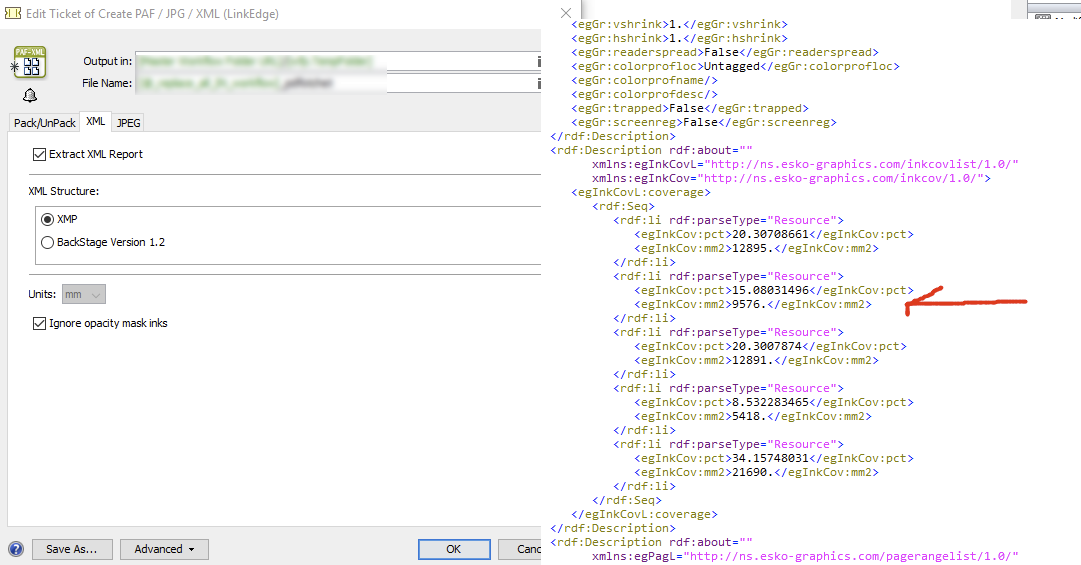Toggle Extract XML Report checkbox
Viewport: 1081px width, 565px height.
click(39, 154)
